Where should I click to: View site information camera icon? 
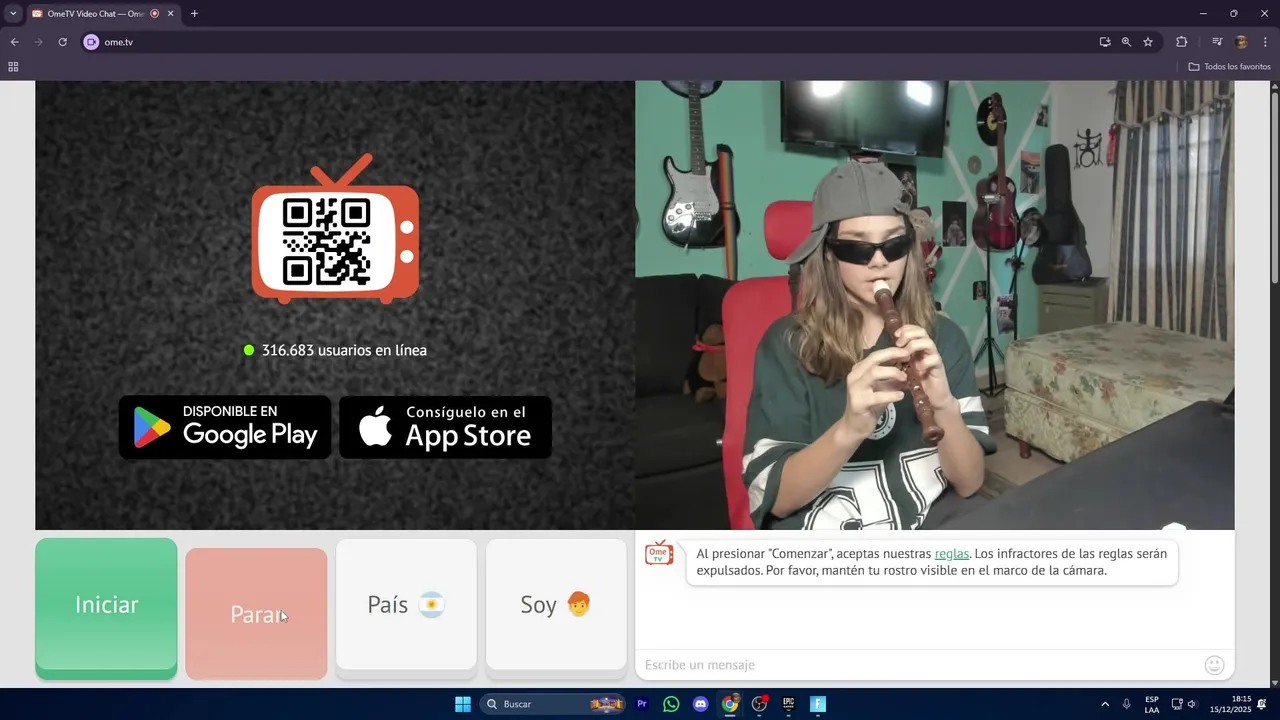point(91,42)
